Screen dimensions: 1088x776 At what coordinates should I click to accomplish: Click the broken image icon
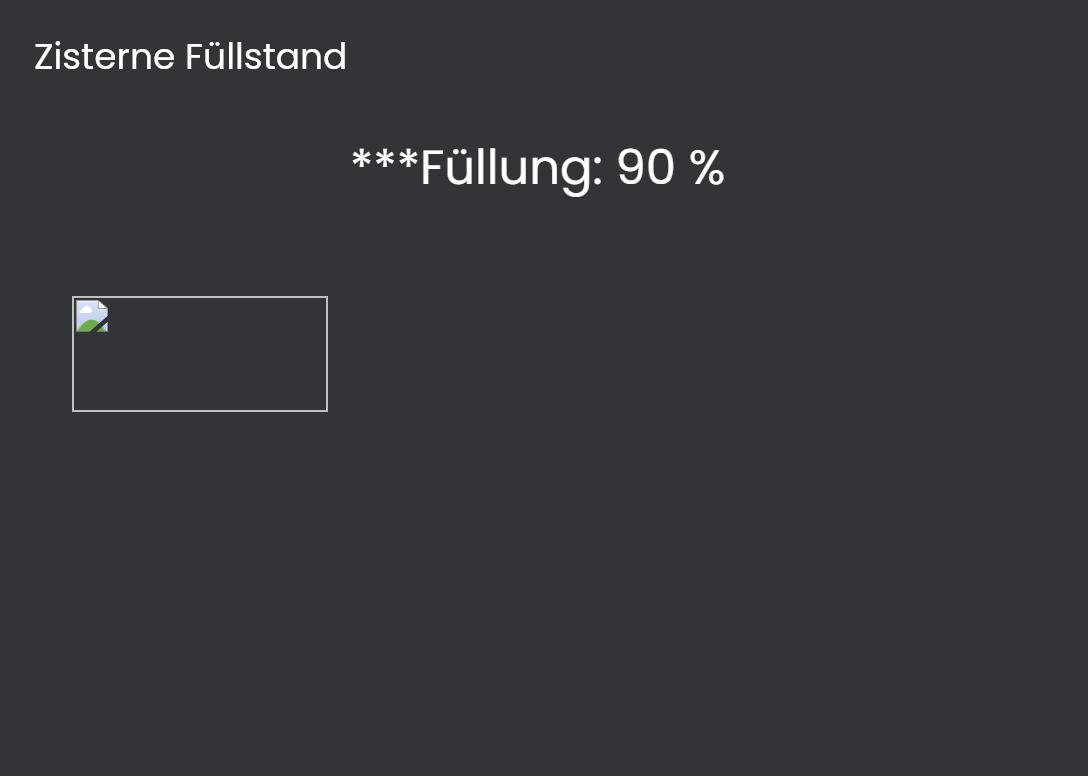pos(92,317)
